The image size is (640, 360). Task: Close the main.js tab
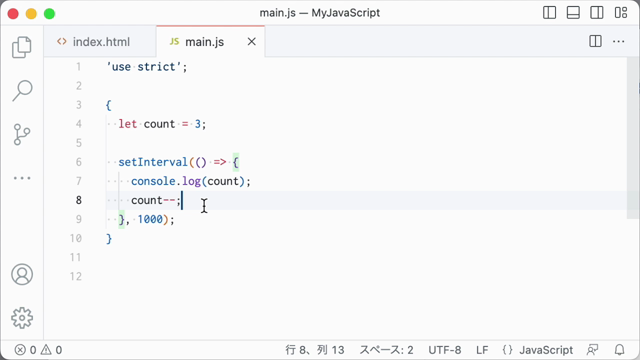(x=252, y=42)
